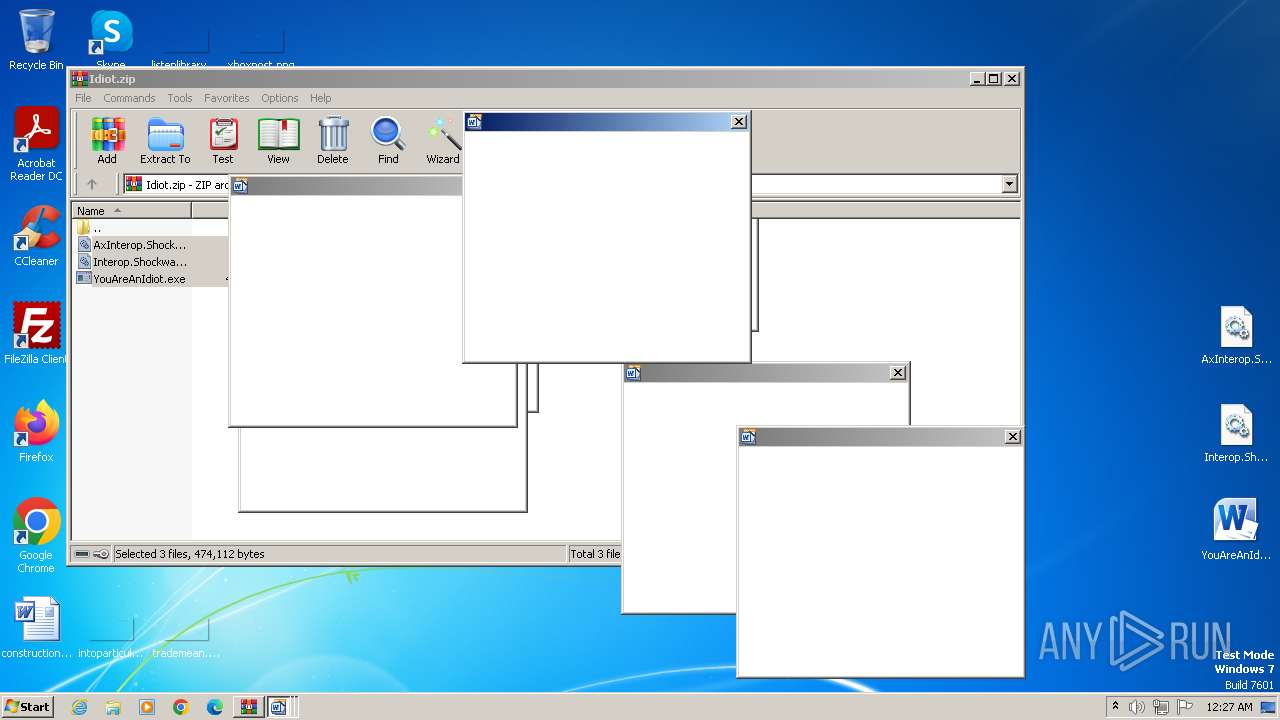Open the Google Chrome desktop shortcut
This screenshot has height=720, width=1280.
(36, 536)
